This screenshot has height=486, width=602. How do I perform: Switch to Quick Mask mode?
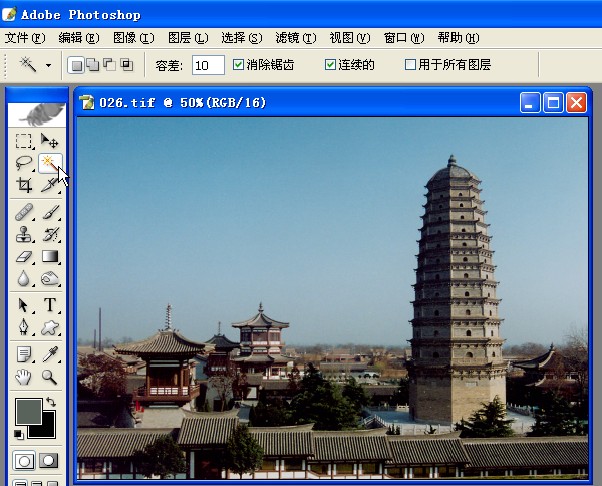click(x=49, y=460)
